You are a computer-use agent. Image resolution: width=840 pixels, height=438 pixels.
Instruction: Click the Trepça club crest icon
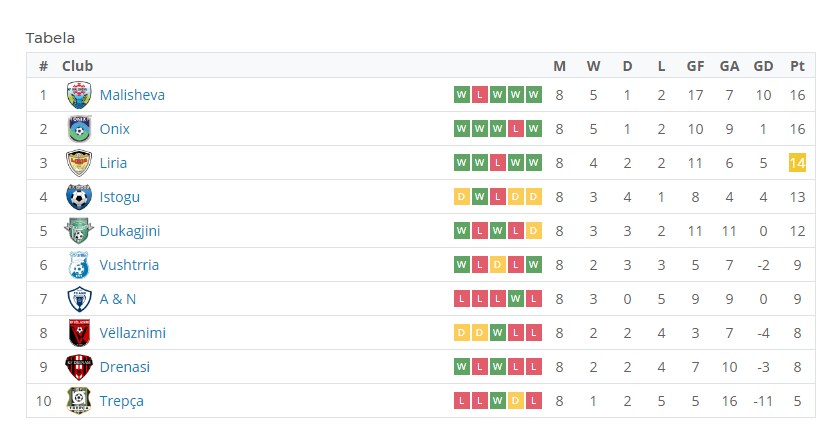(x=79, y=401)
